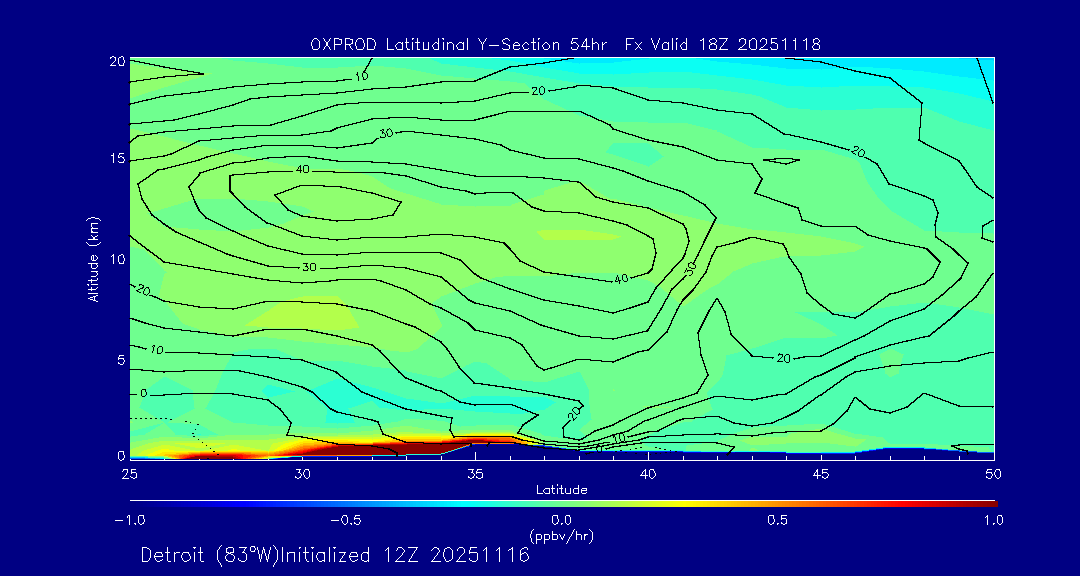Image resolution: width=1080 pixels, height=576 pixels.
Task: Click the latitude axis tick '45'
Action: point(820,475)
